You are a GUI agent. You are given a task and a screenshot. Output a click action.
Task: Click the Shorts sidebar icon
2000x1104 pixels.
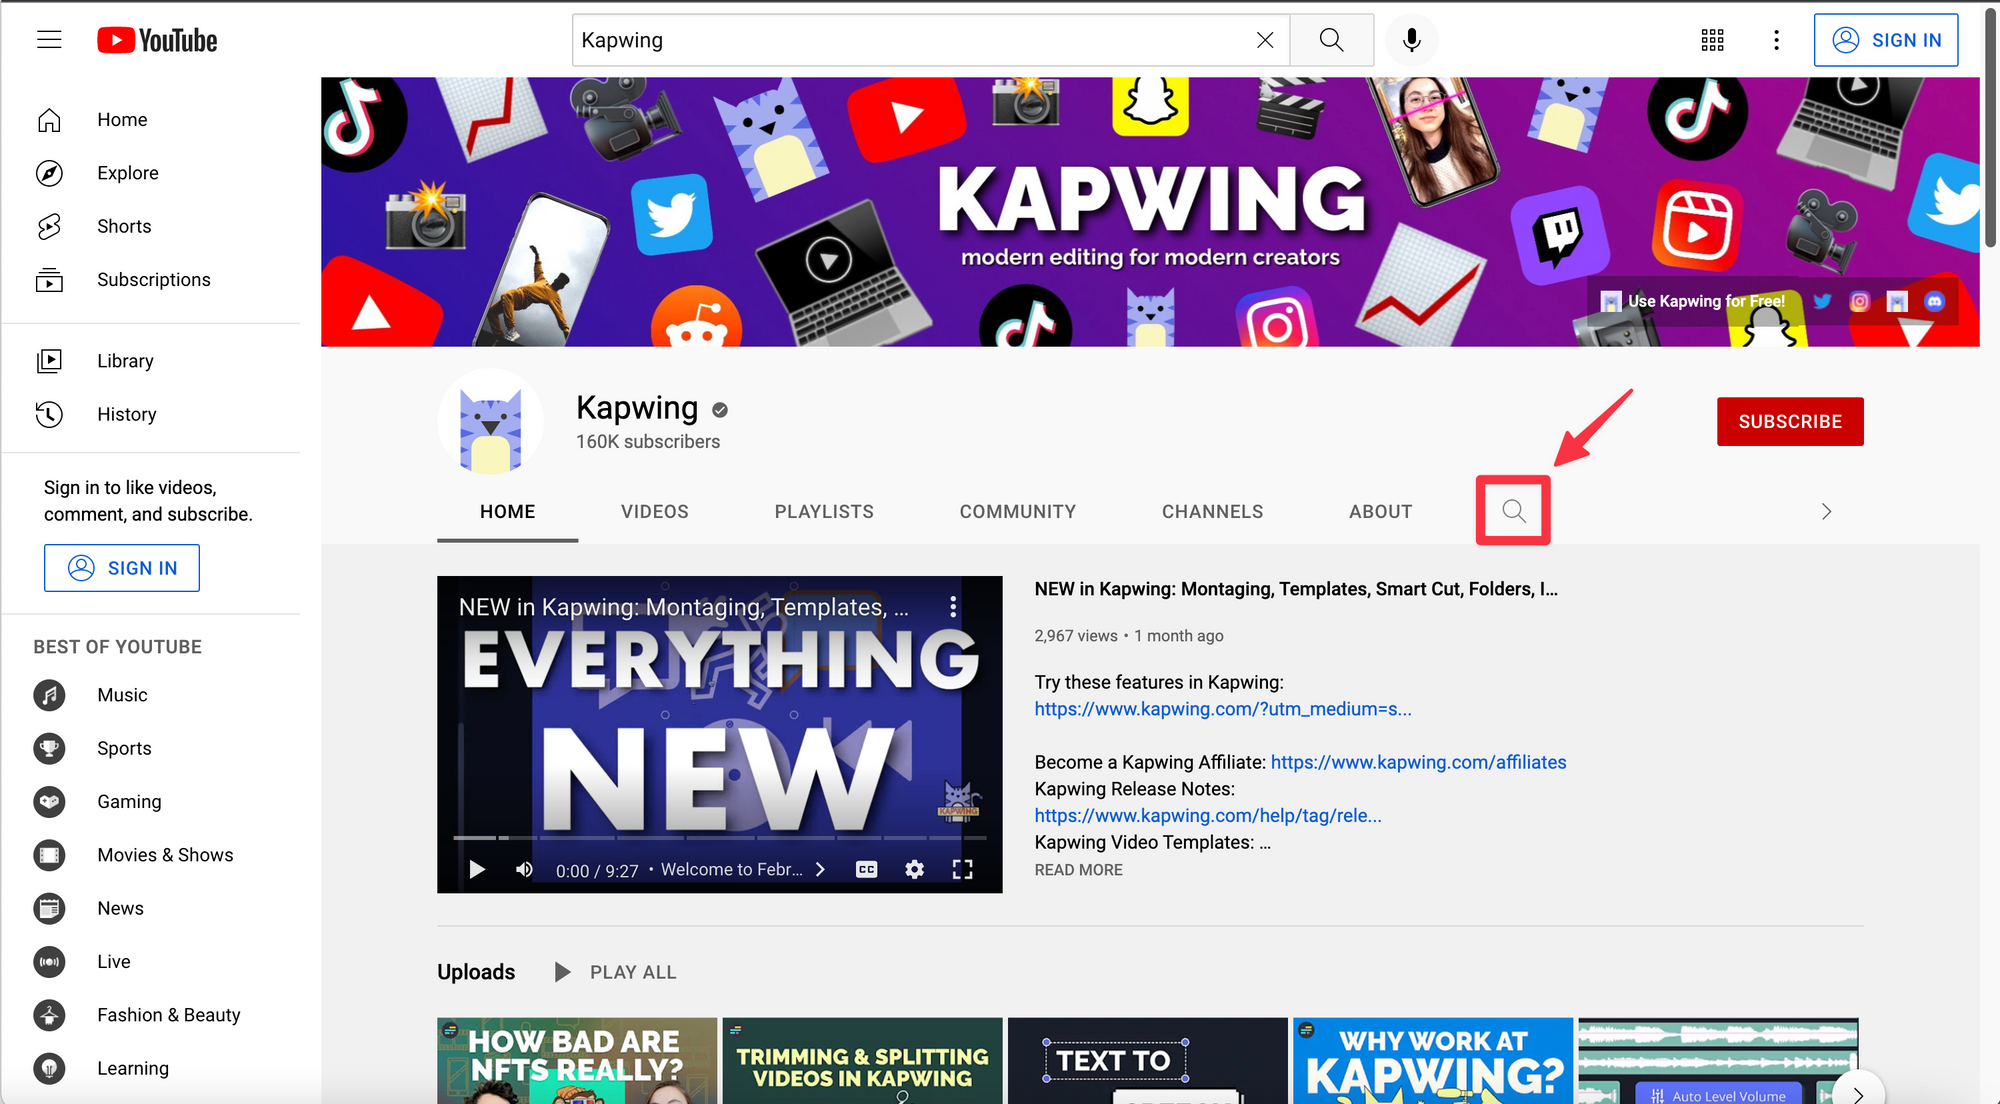[x=49, y=226]
